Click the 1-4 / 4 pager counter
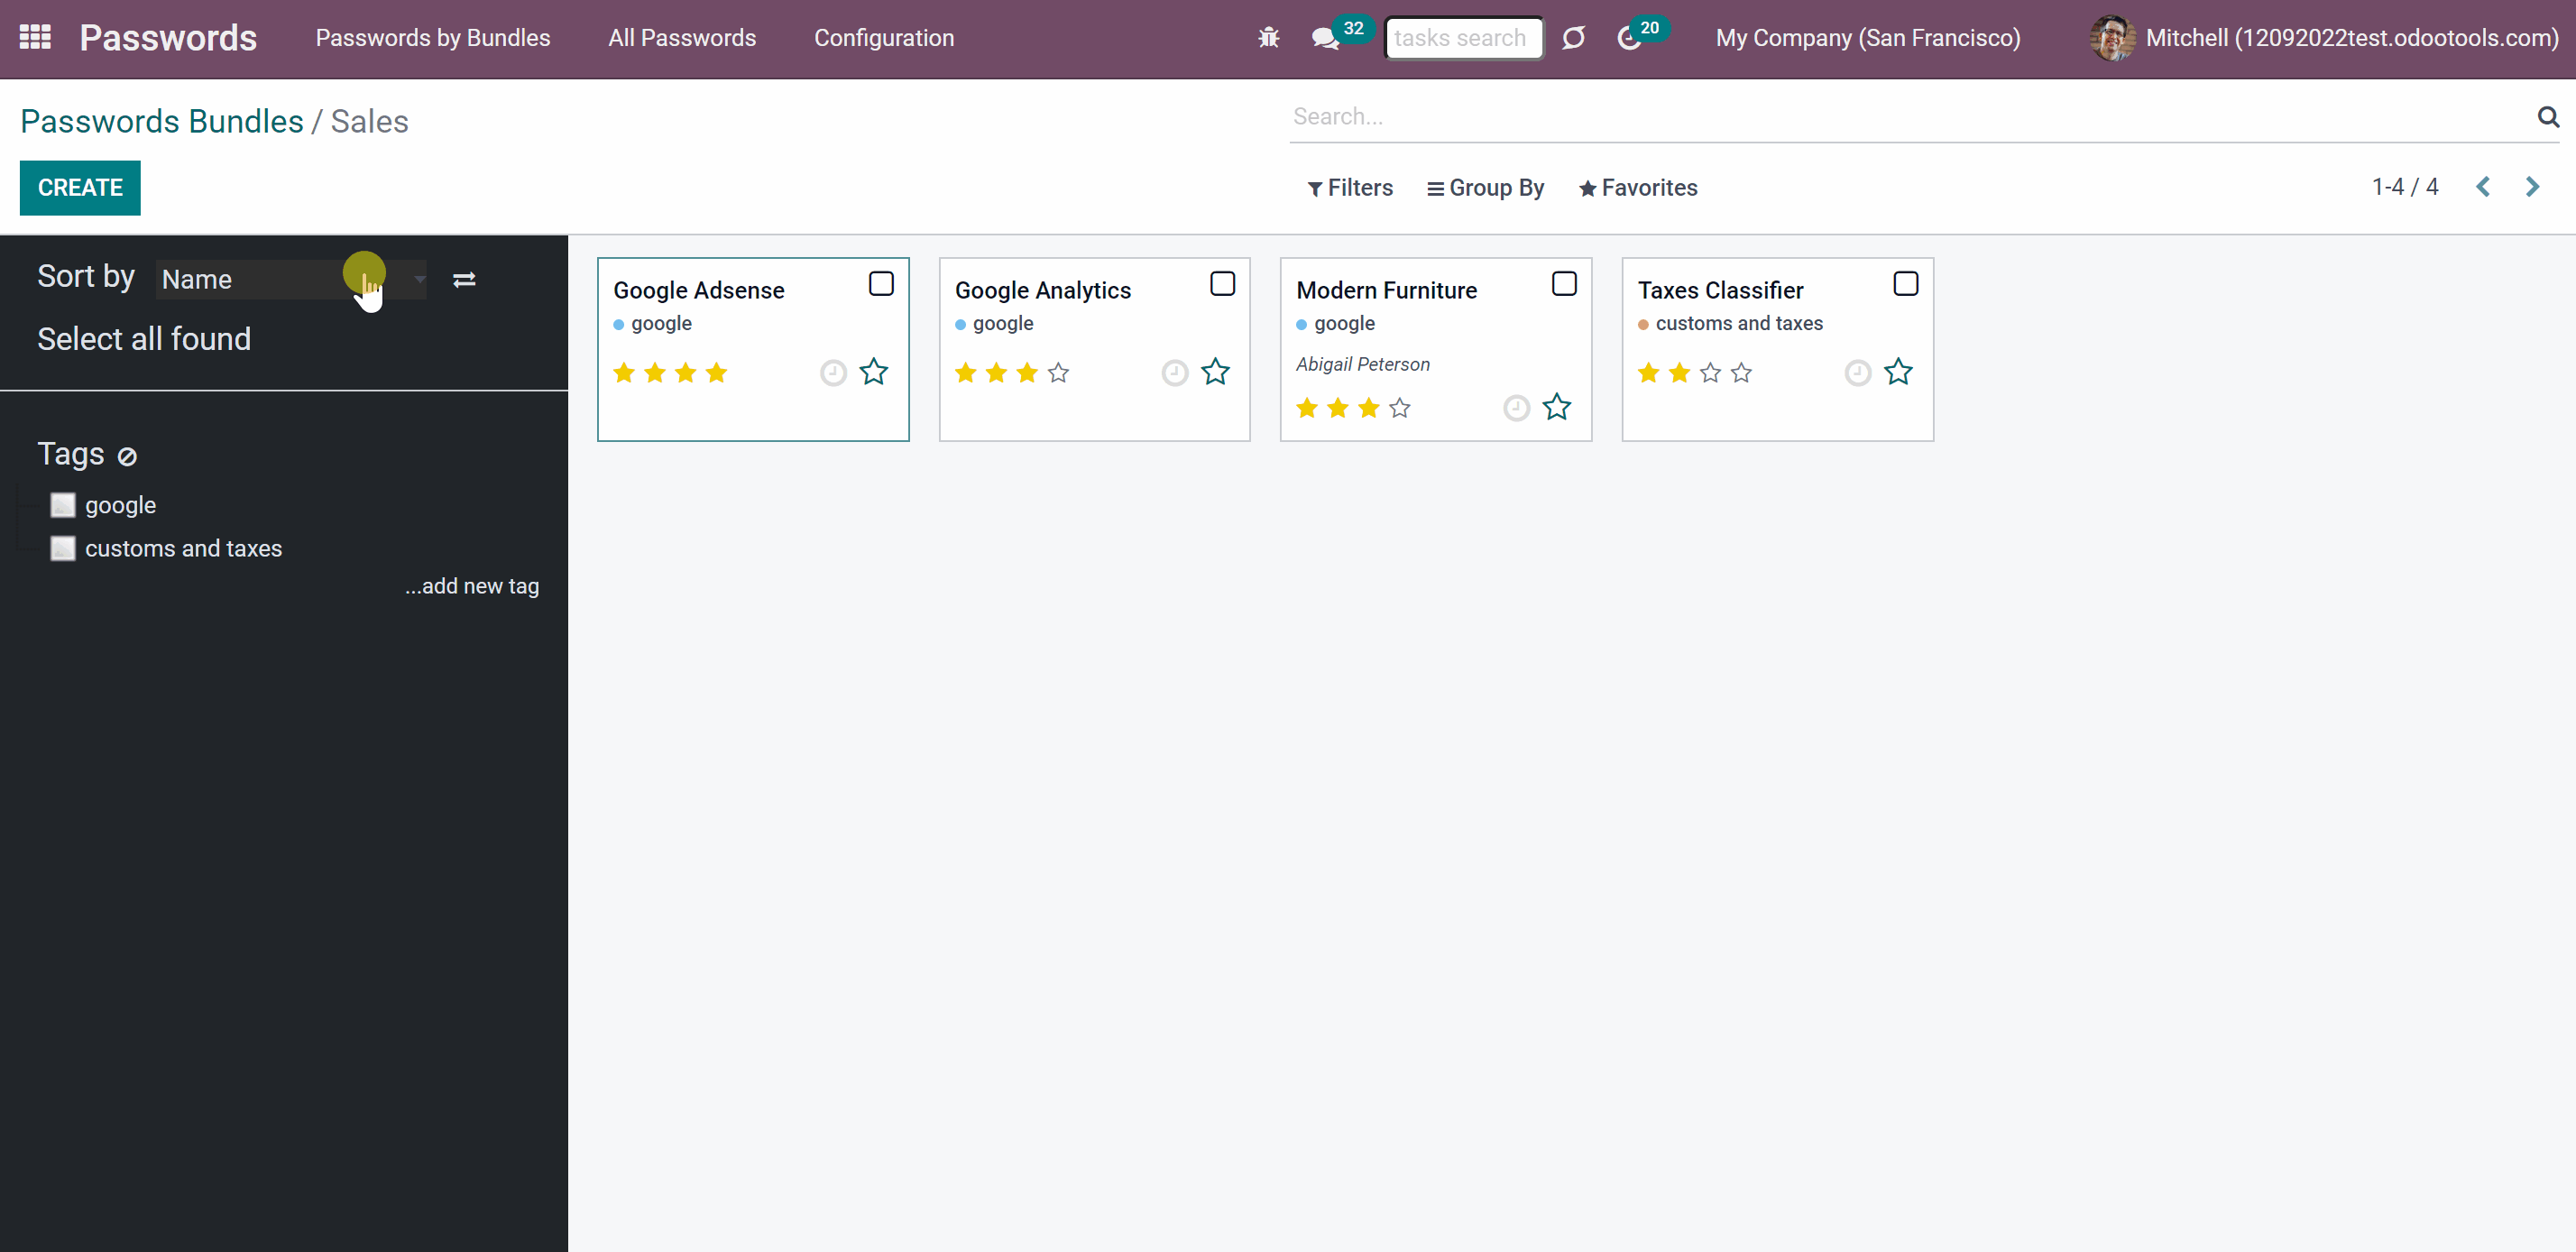The height and width of the screenshot is (1252, 2576). (x=2405, y=187)
